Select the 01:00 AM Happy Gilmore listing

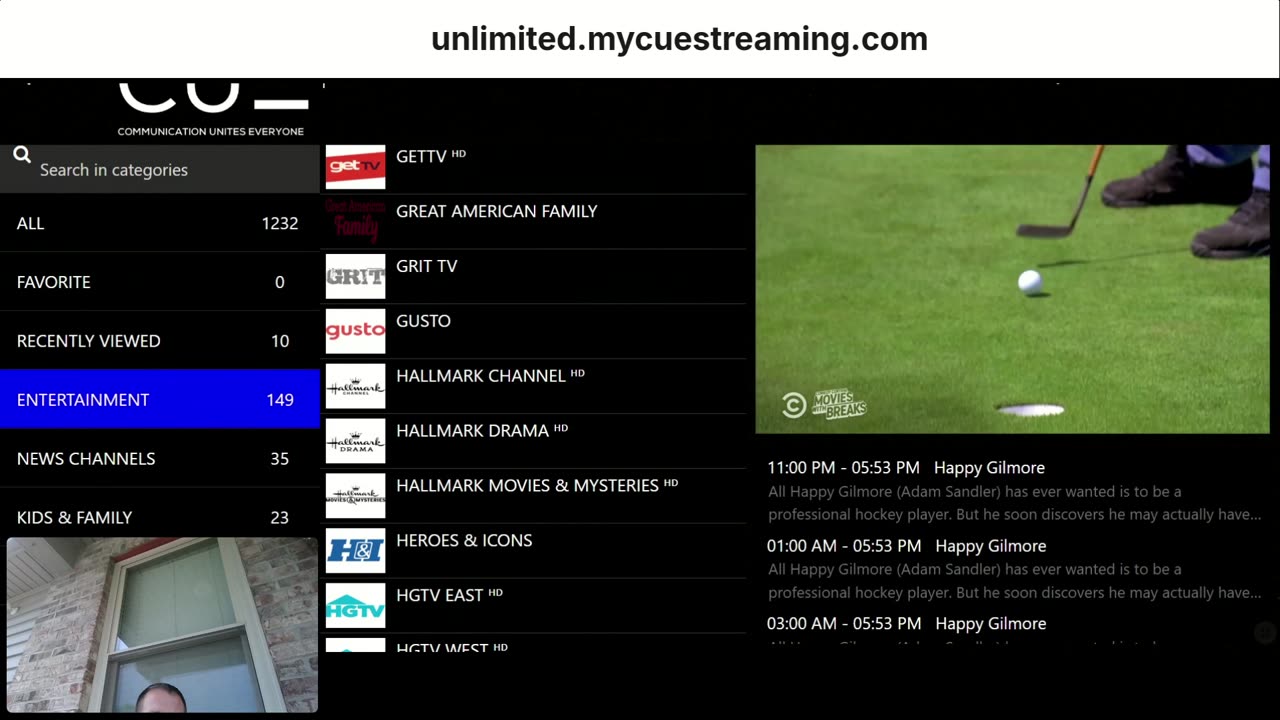1014,569
